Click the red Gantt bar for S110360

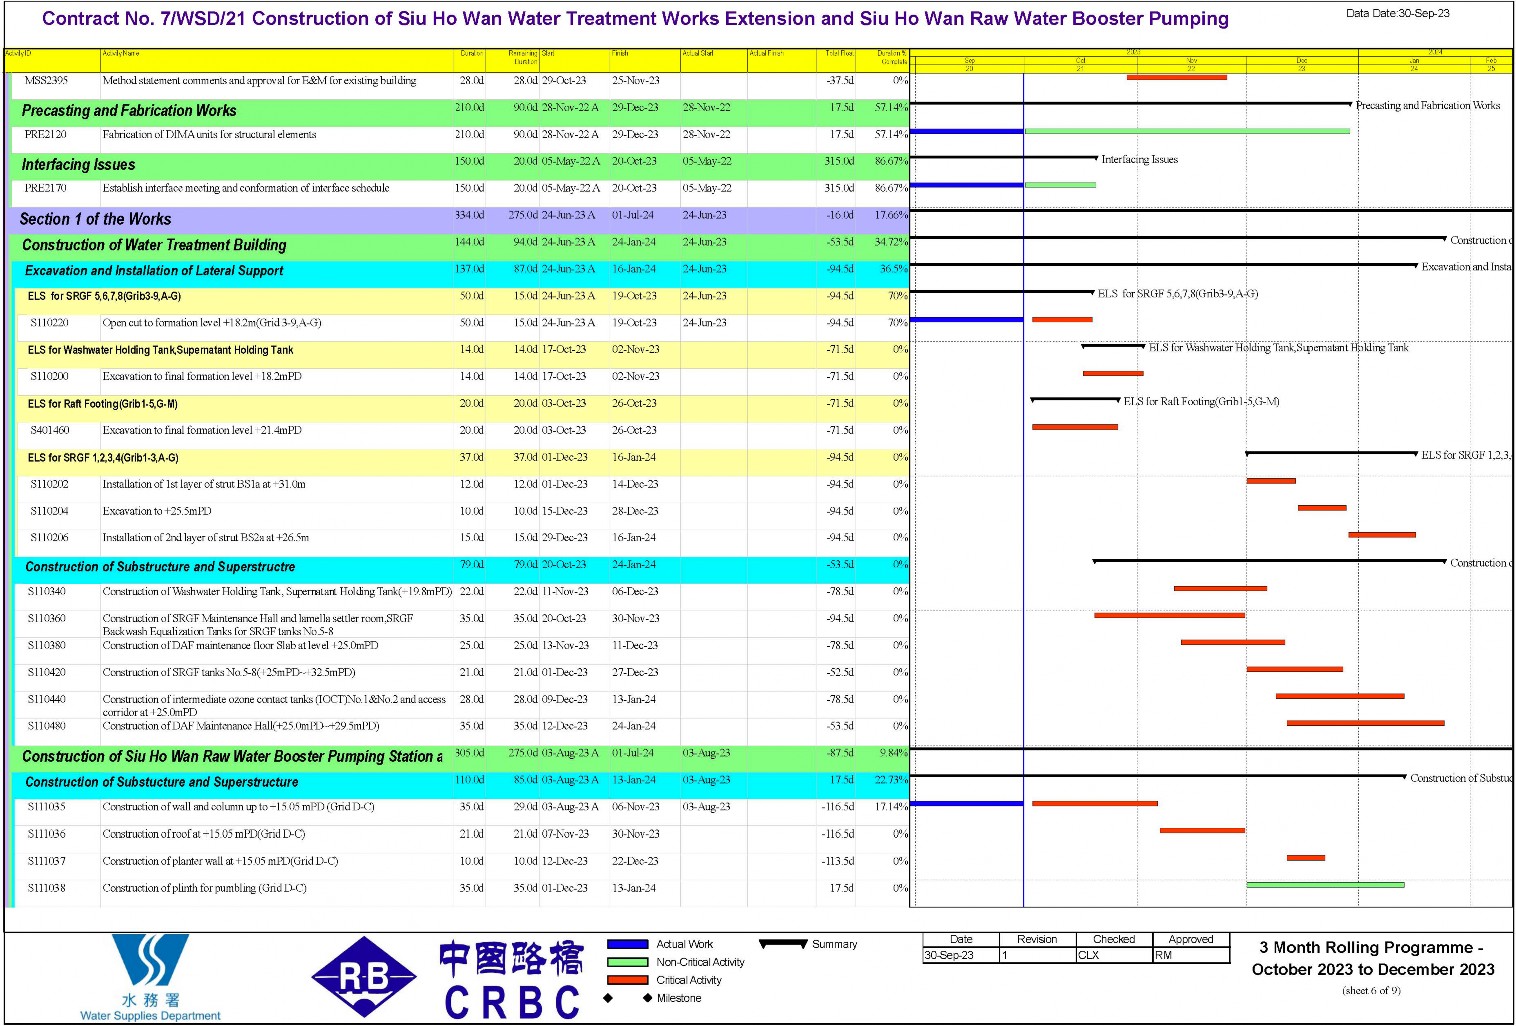1169,616
